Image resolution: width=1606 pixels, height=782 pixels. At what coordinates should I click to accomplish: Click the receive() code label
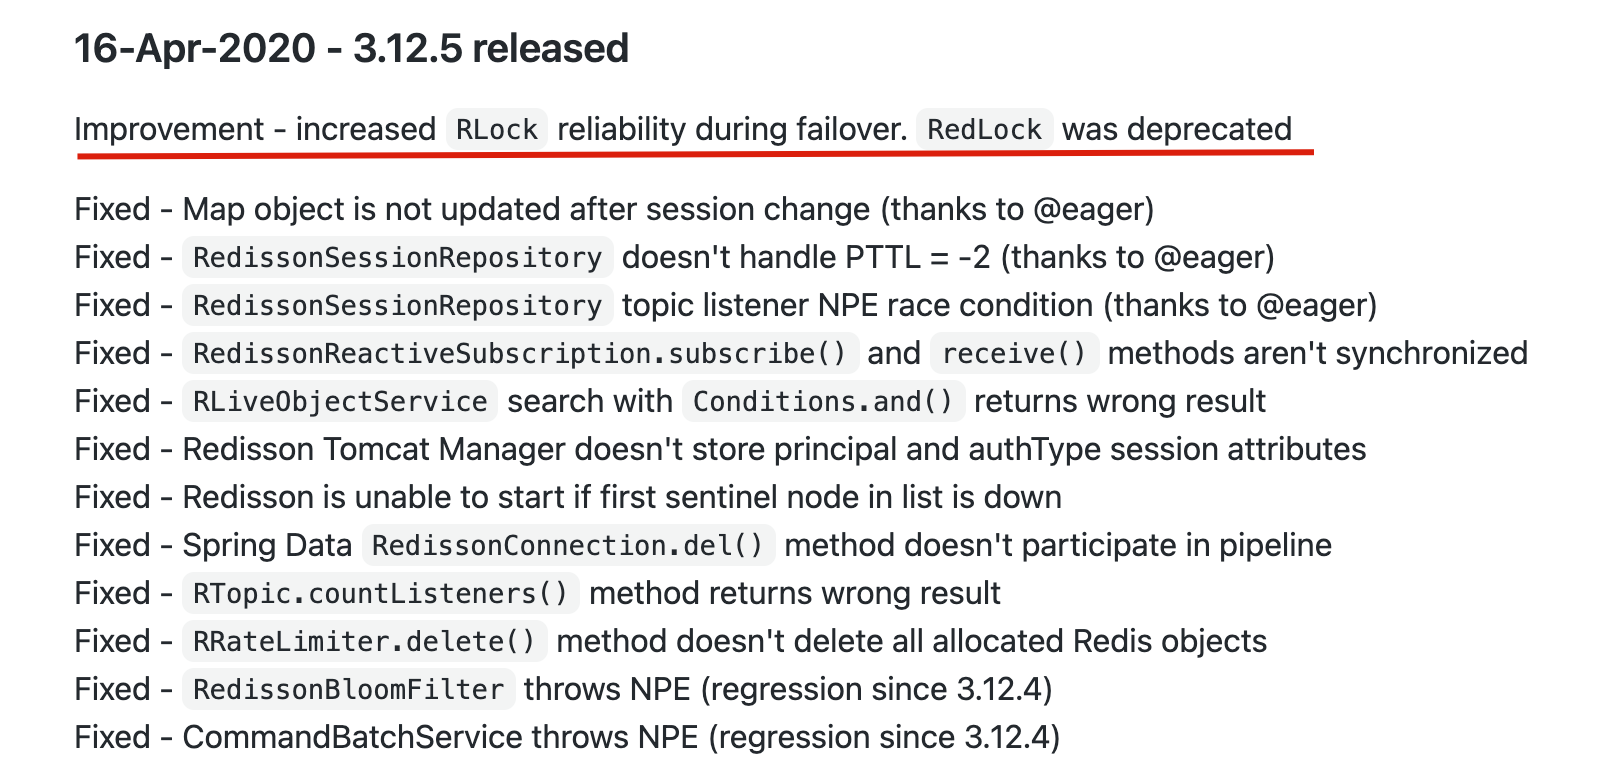pyautogui.click(x=1013, y=353)
